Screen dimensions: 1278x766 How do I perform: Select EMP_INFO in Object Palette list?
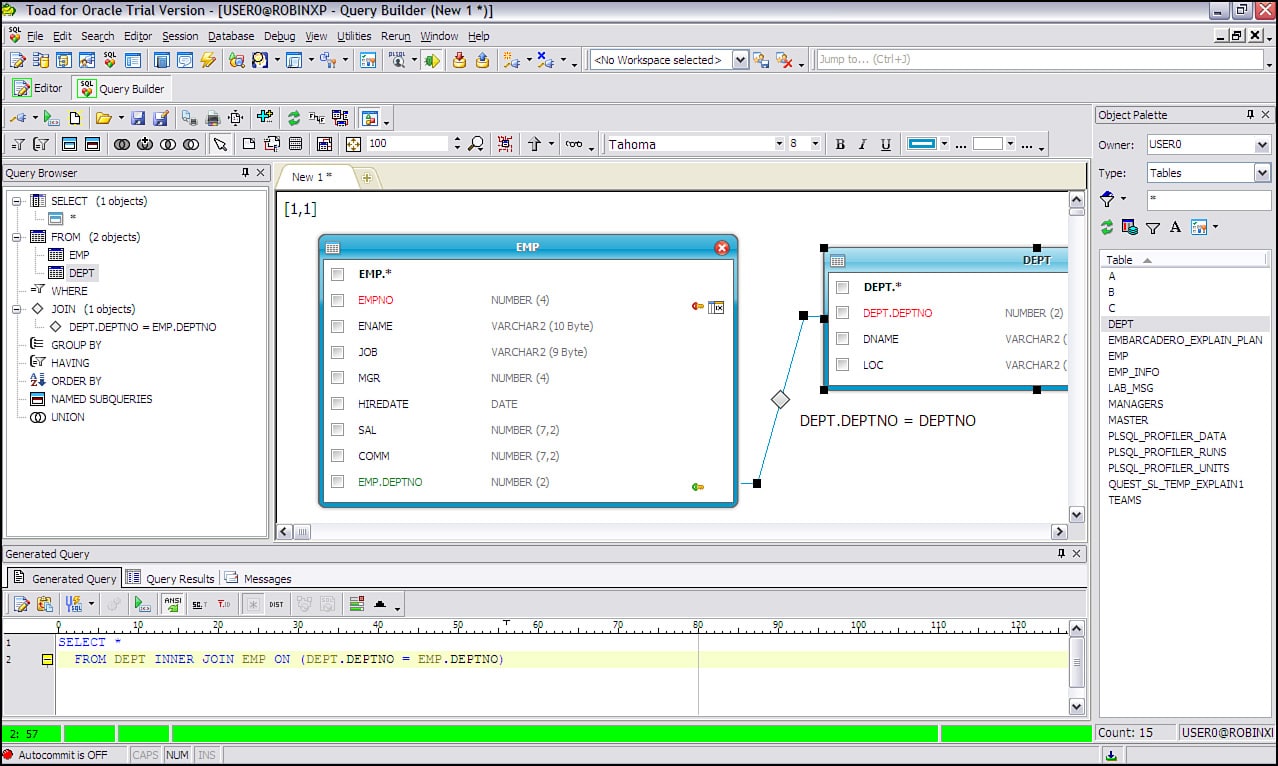tap(1134, 372)
